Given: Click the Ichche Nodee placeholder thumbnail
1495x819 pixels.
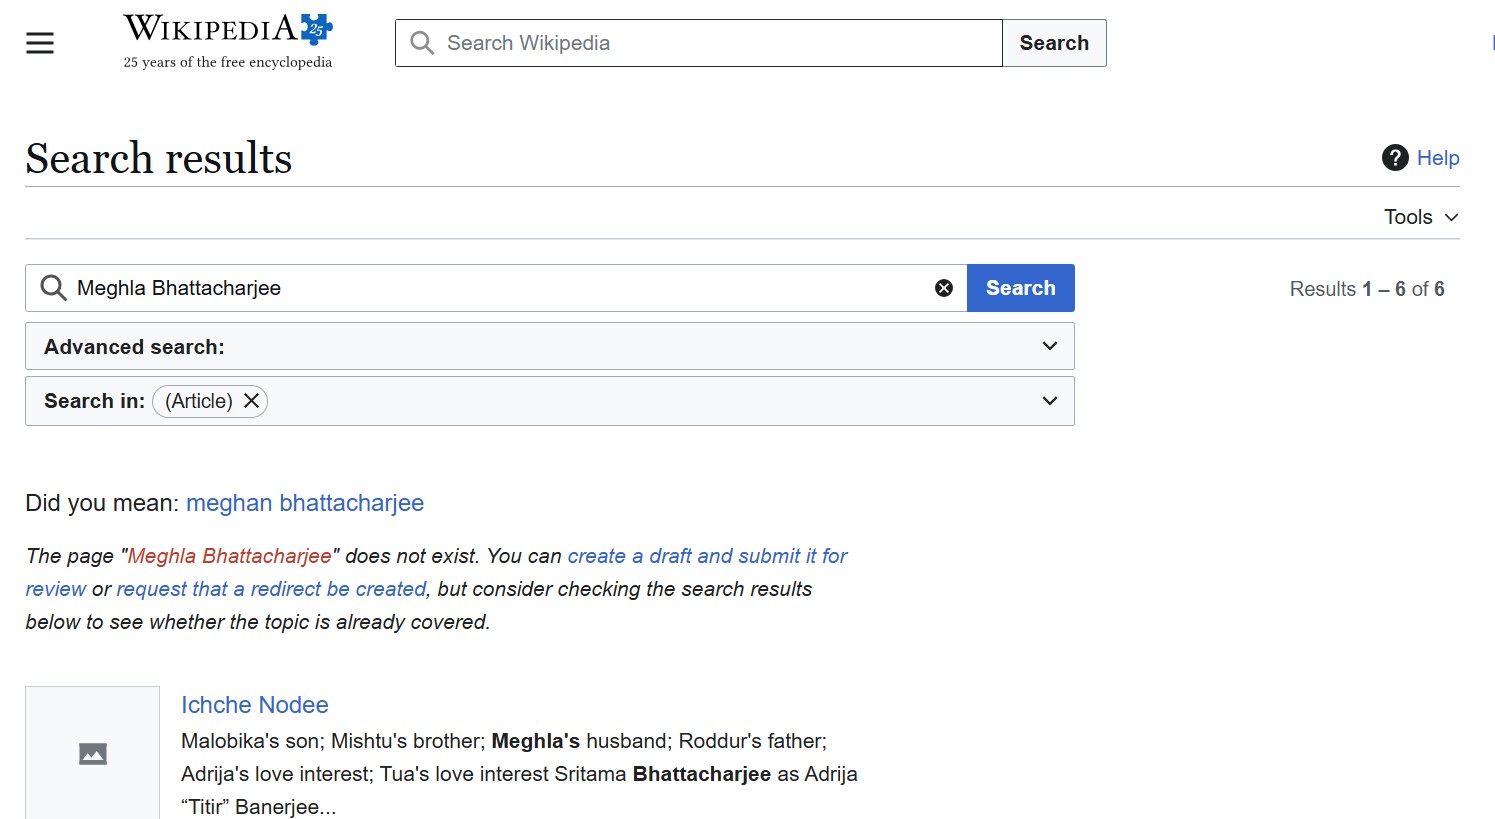Looking at the screenshot, I should [92, 753].
